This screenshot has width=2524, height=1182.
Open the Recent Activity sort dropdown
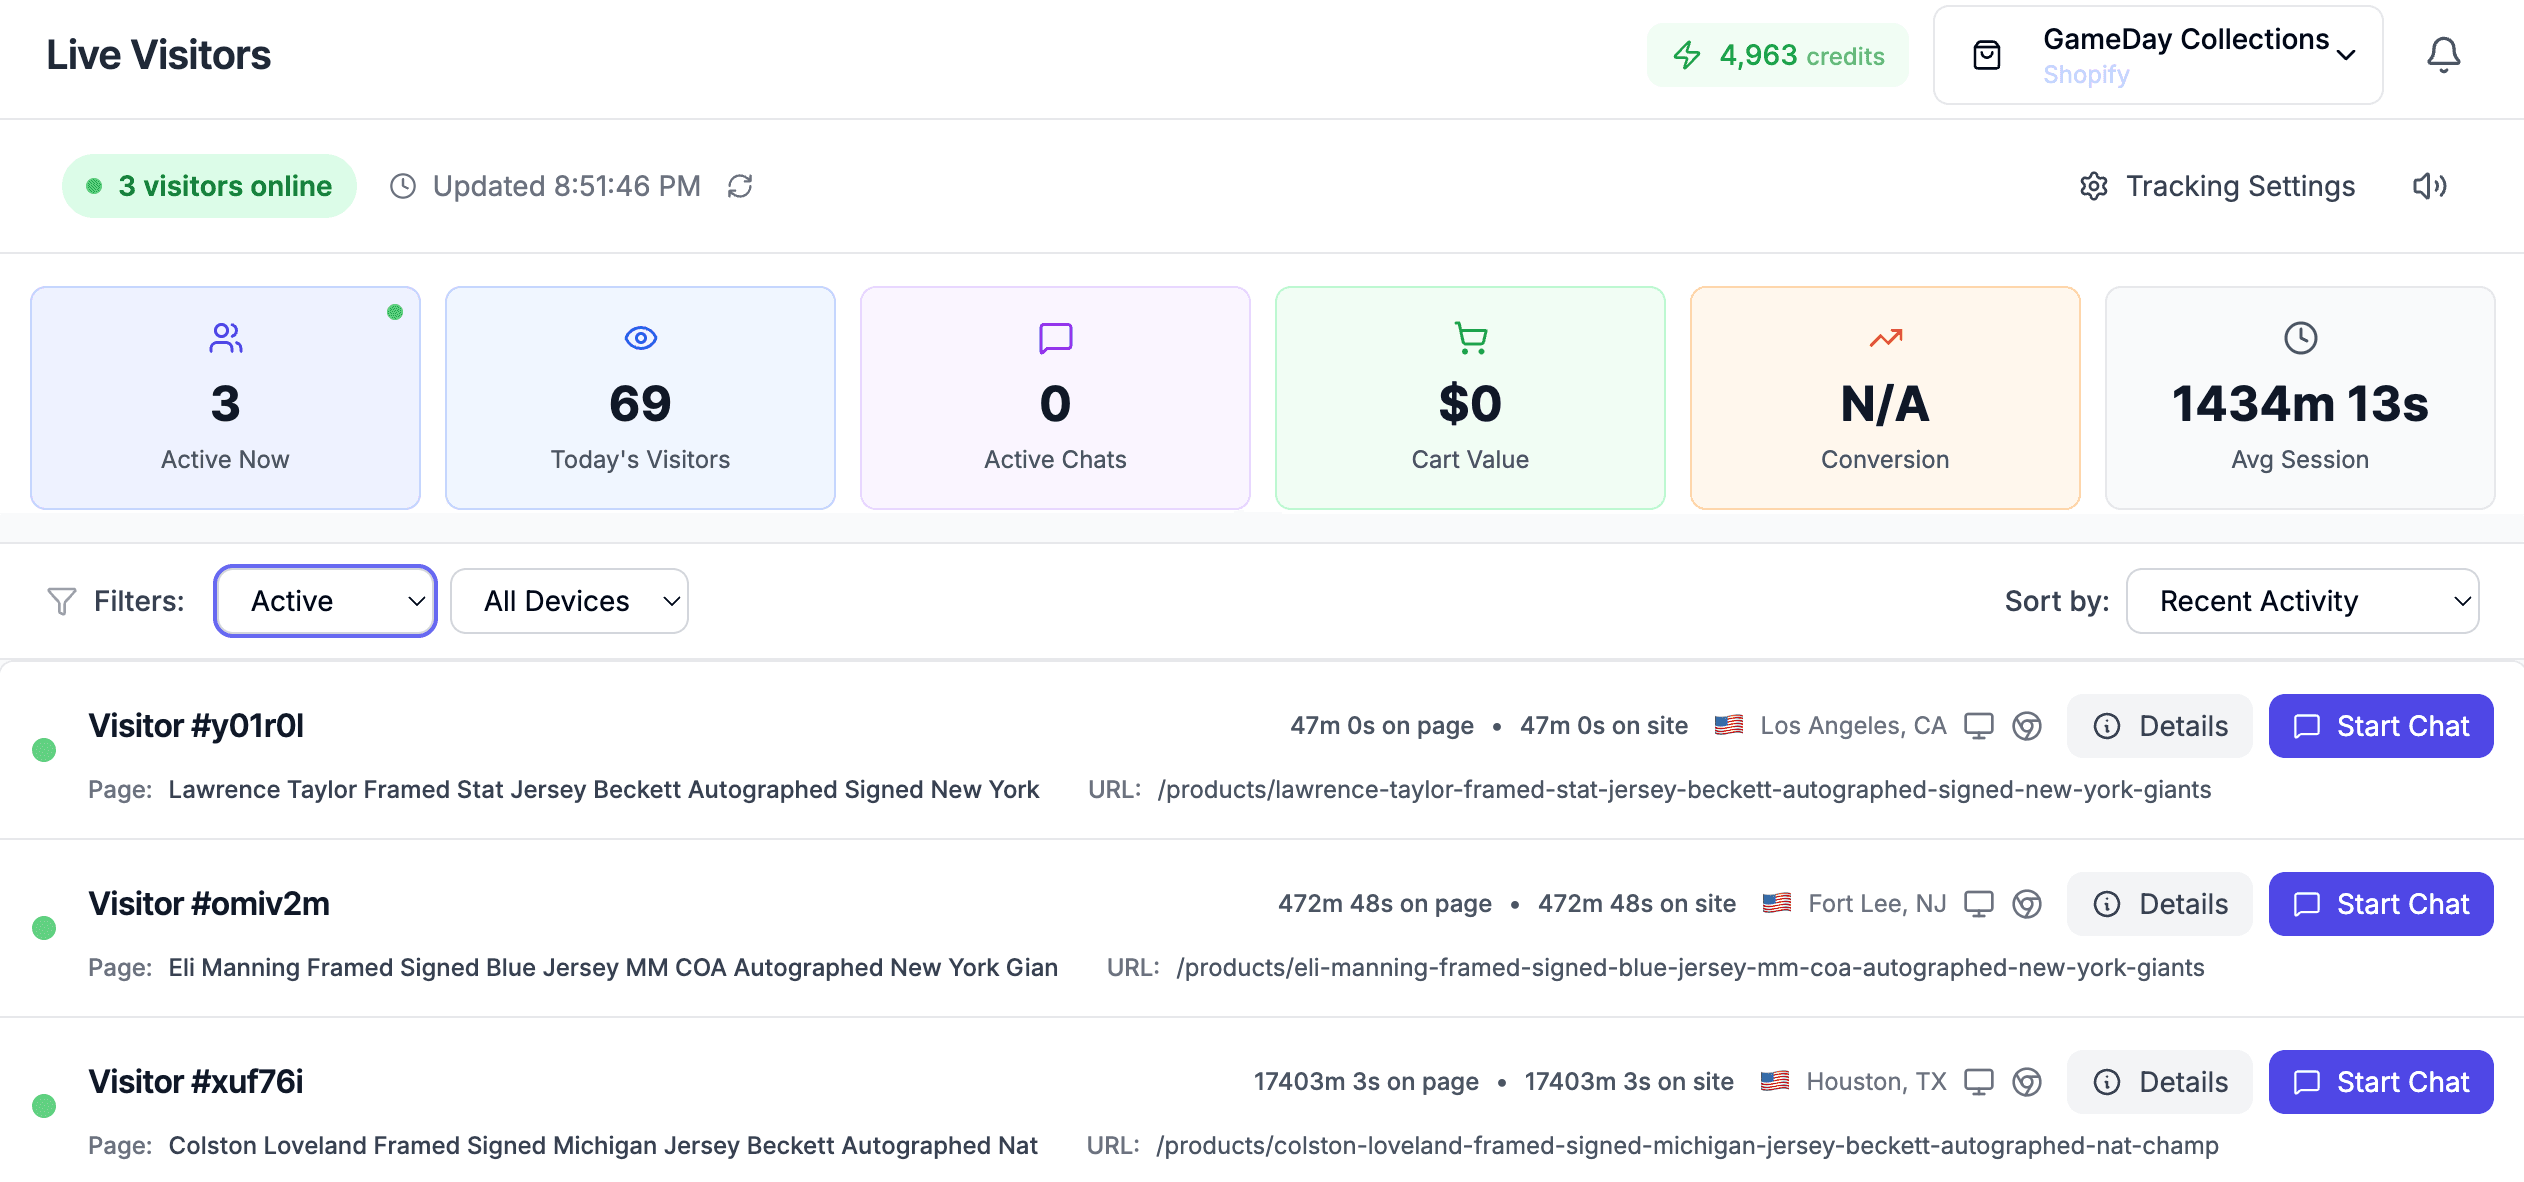2302,601
